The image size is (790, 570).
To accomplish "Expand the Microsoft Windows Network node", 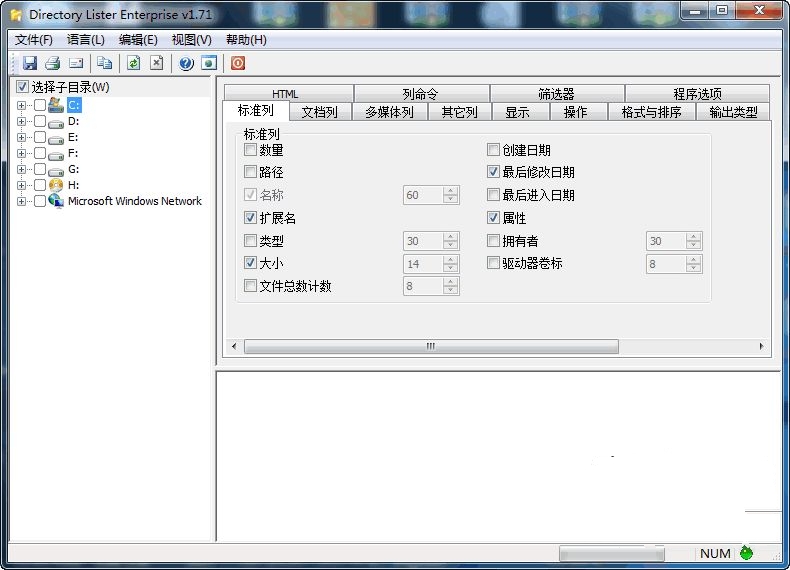I will pos(21,201).
